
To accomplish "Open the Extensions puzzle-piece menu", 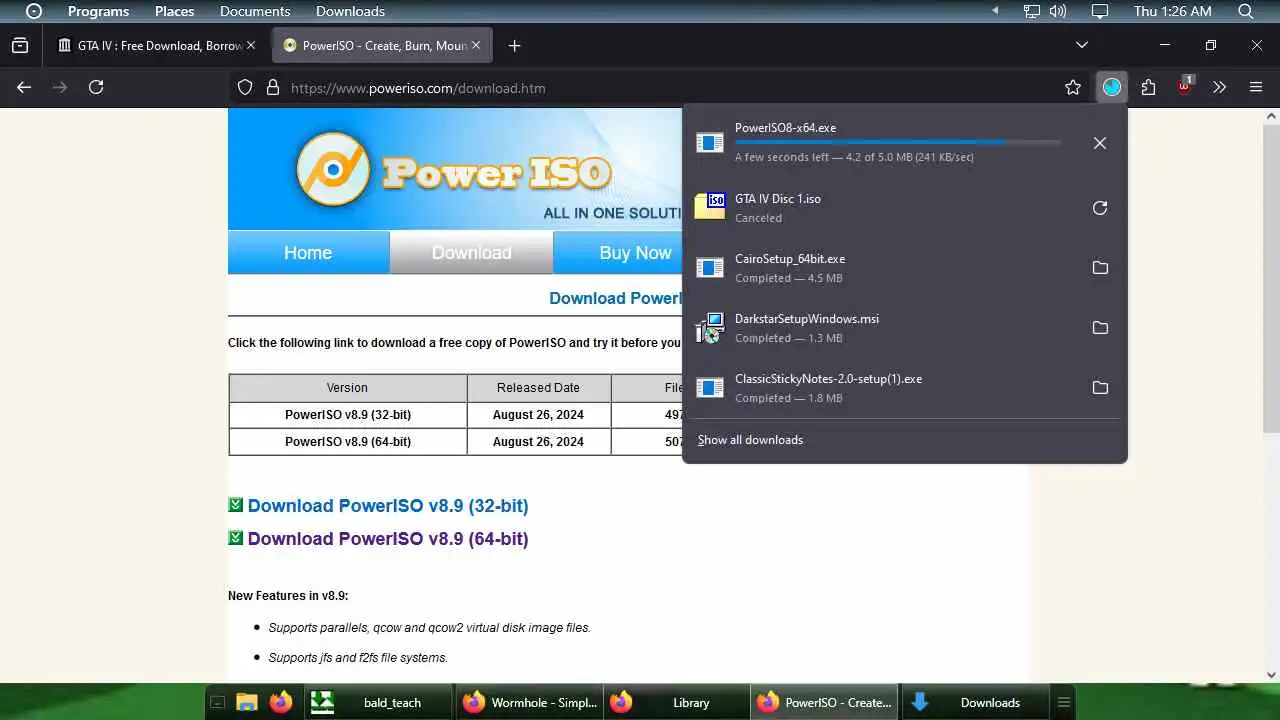I will coord(1148,87).
